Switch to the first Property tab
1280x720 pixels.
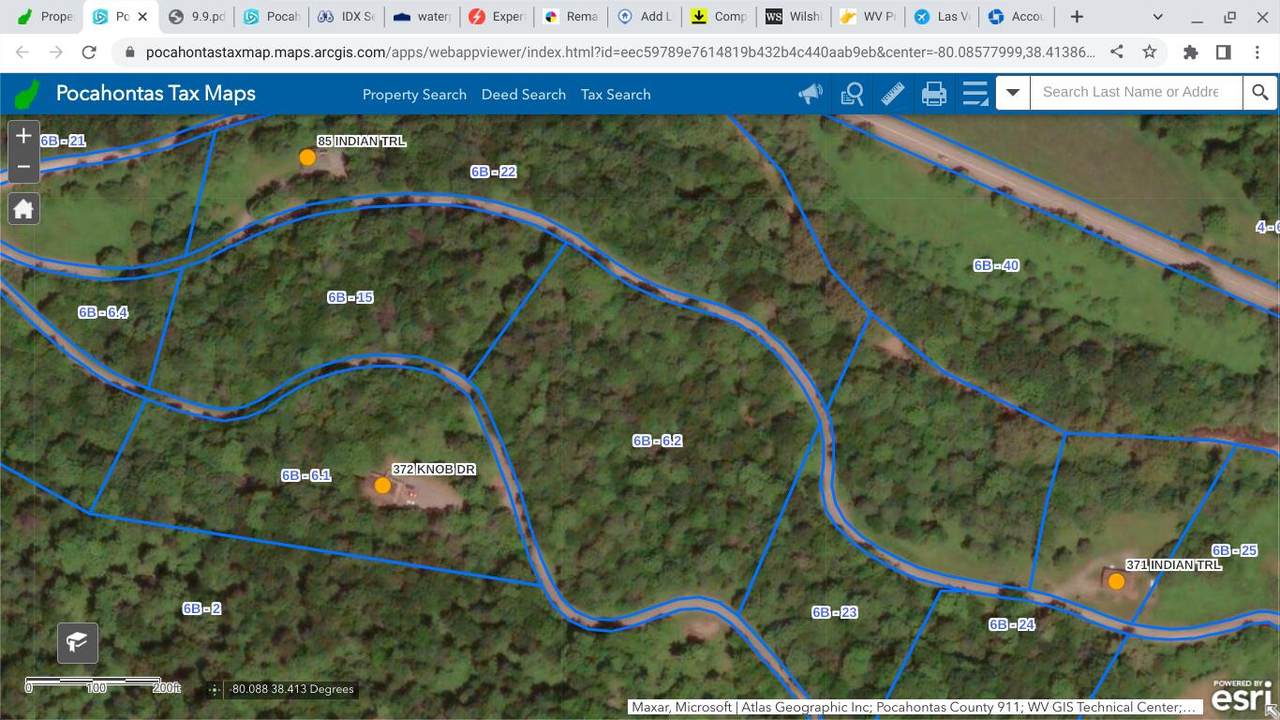(x=45, y=17)
